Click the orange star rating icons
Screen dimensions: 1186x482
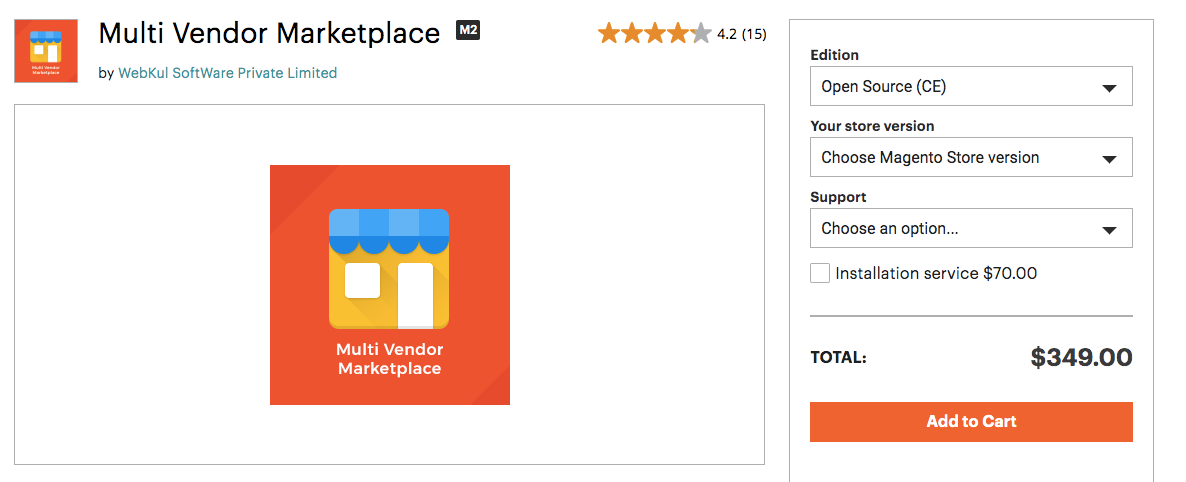654,33
